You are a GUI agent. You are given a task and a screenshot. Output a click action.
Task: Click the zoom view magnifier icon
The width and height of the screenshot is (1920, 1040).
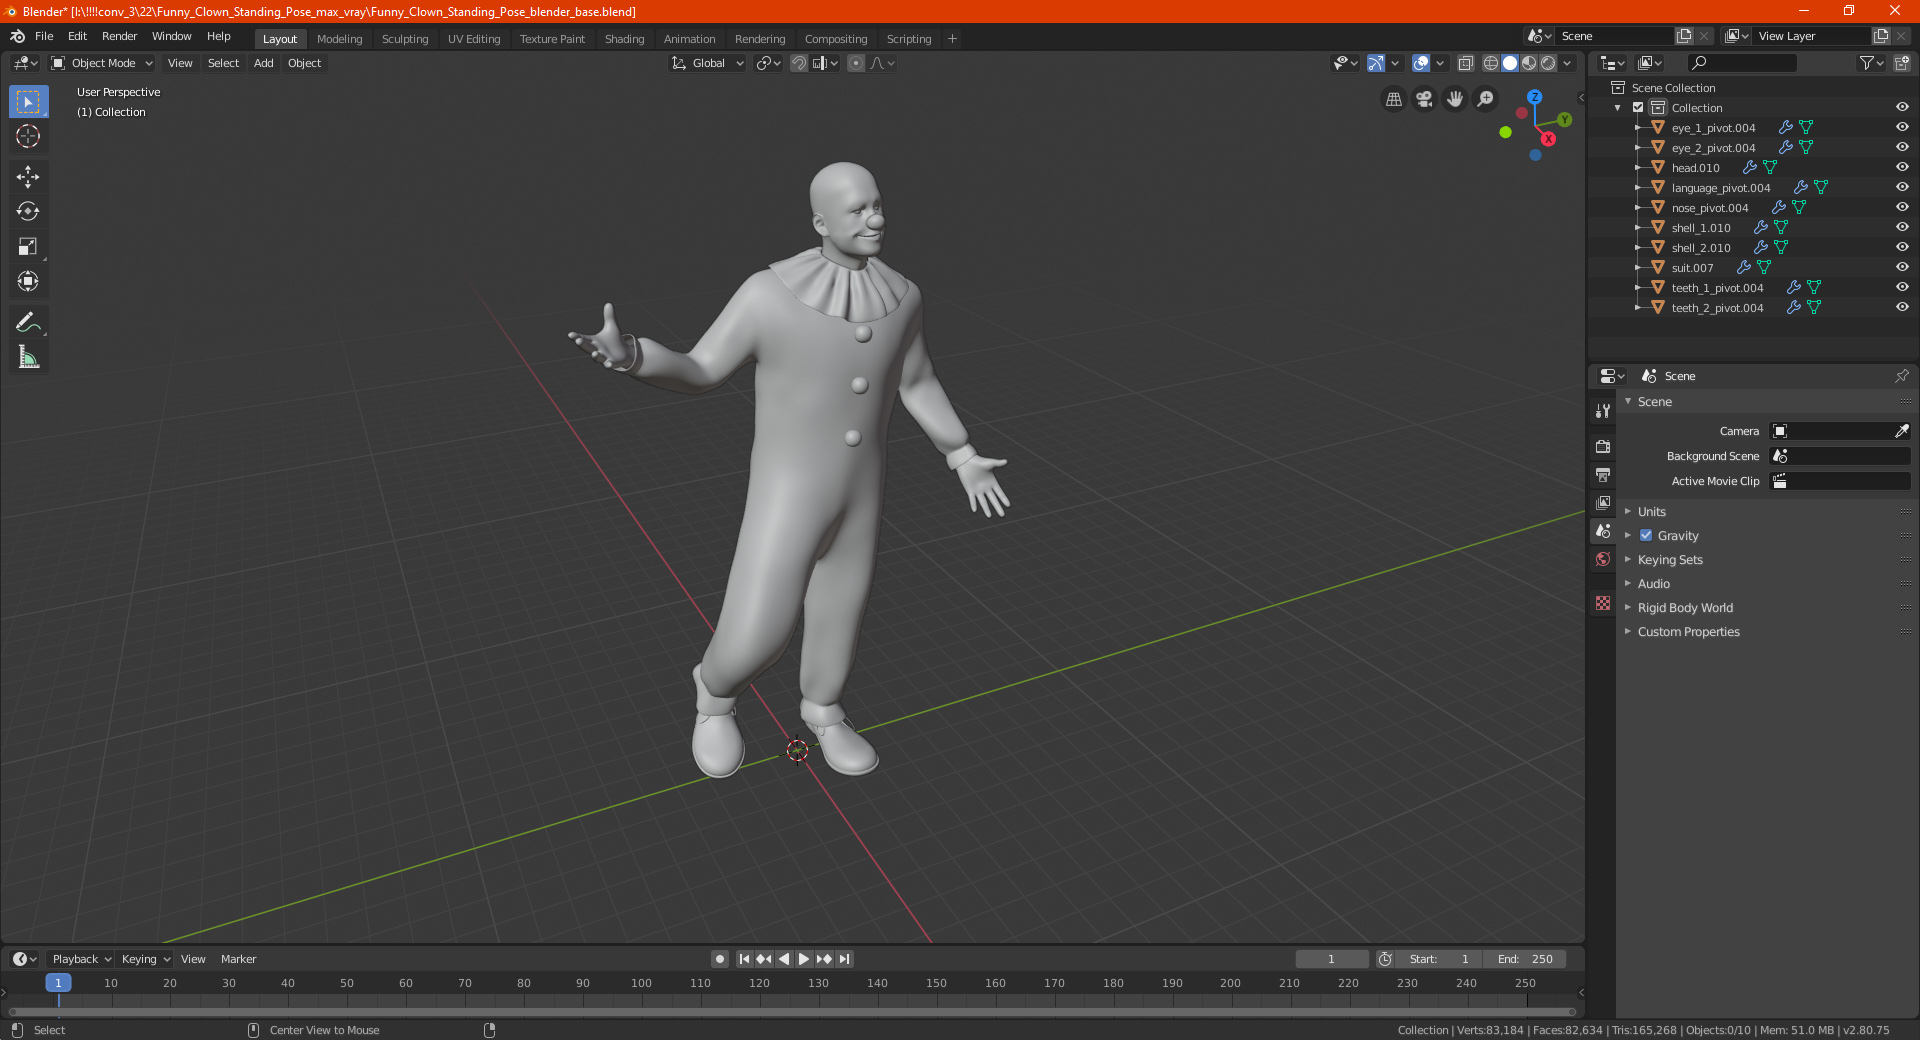[1486, 99]
